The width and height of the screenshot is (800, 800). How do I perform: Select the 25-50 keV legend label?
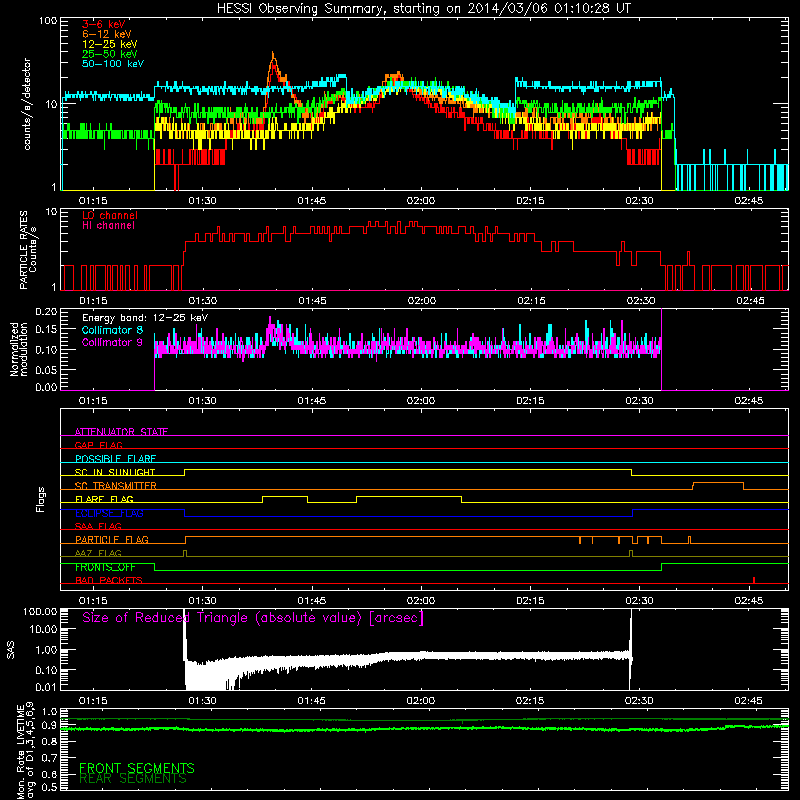[110, 54]
